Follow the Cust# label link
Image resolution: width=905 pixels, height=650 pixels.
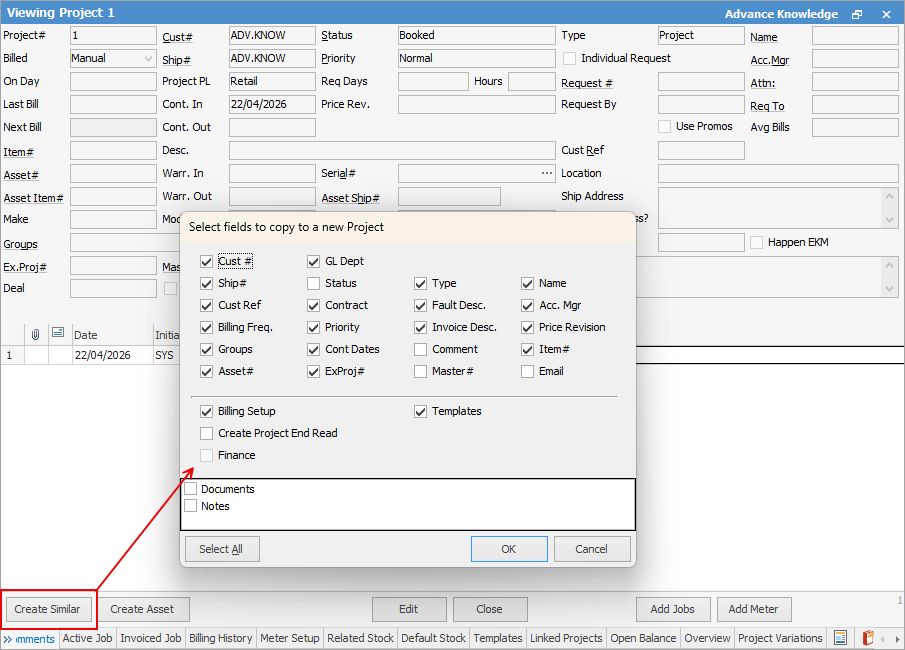(177, 37)
